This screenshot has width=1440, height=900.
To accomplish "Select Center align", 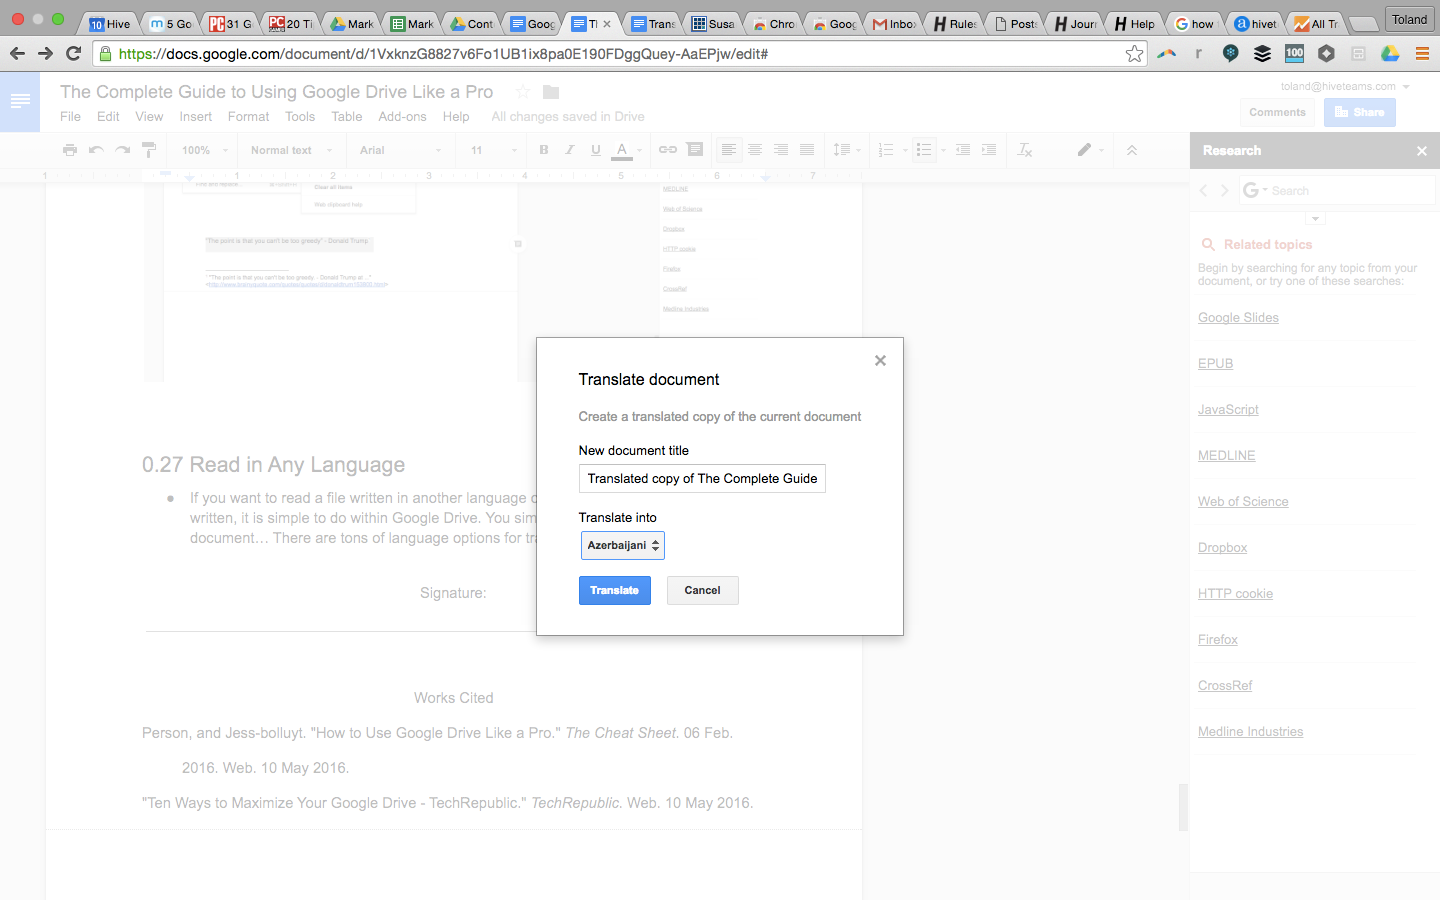I will pyautogui.click(x=755, y=150).
